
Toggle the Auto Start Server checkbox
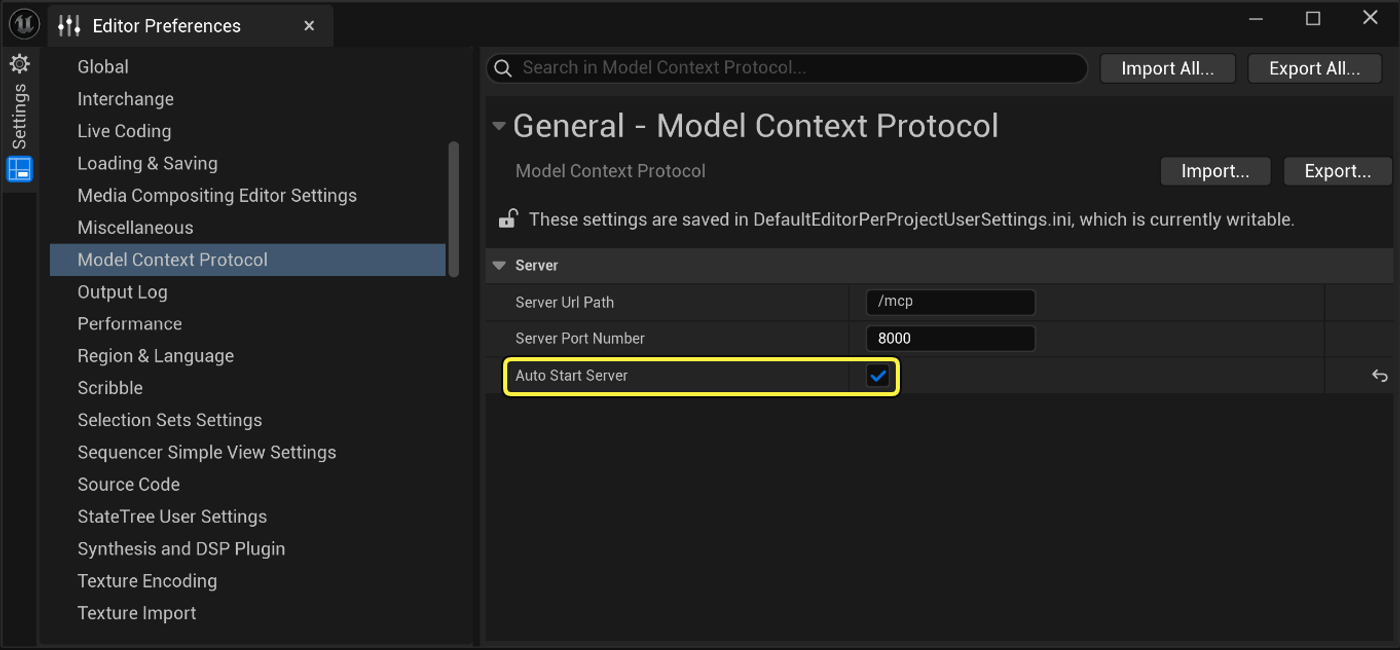(878, 376)
